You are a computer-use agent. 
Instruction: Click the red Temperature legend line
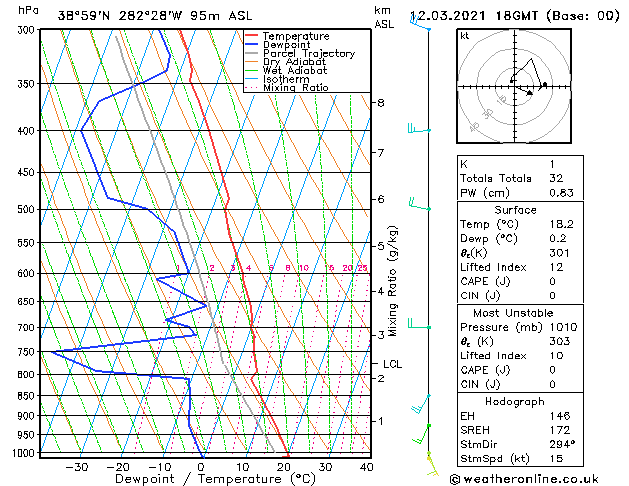click(252, 36)
